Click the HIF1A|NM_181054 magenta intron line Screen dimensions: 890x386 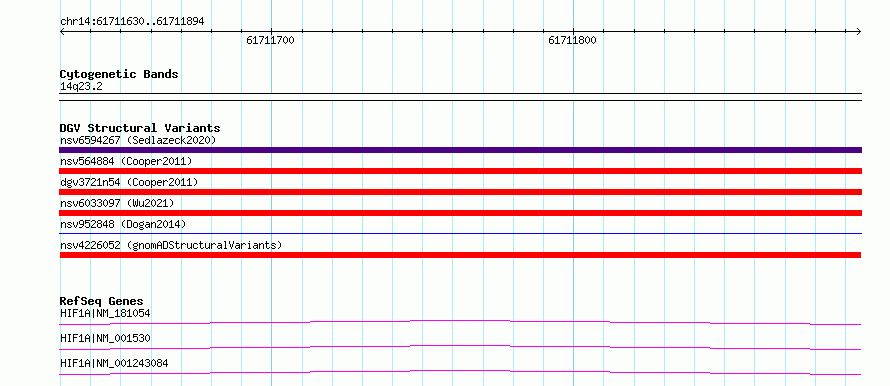[x=461, y=322]
